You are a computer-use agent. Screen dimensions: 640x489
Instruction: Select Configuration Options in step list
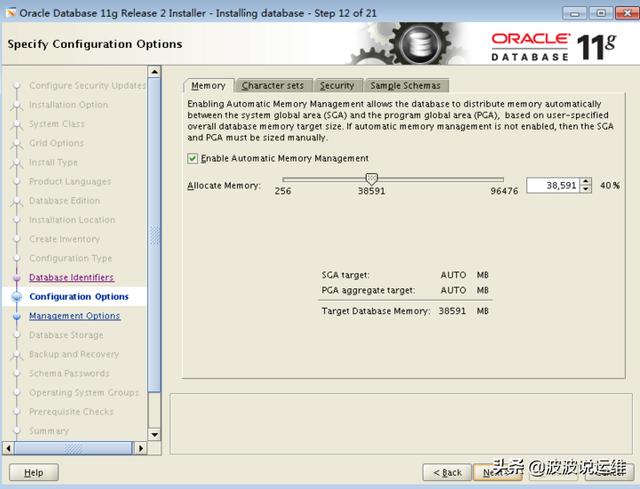coord(79,297)
